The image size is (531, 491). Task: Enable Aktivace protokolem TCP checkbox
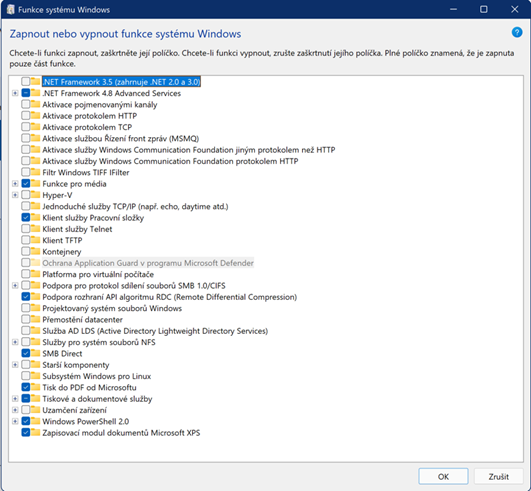click(25, 127)
